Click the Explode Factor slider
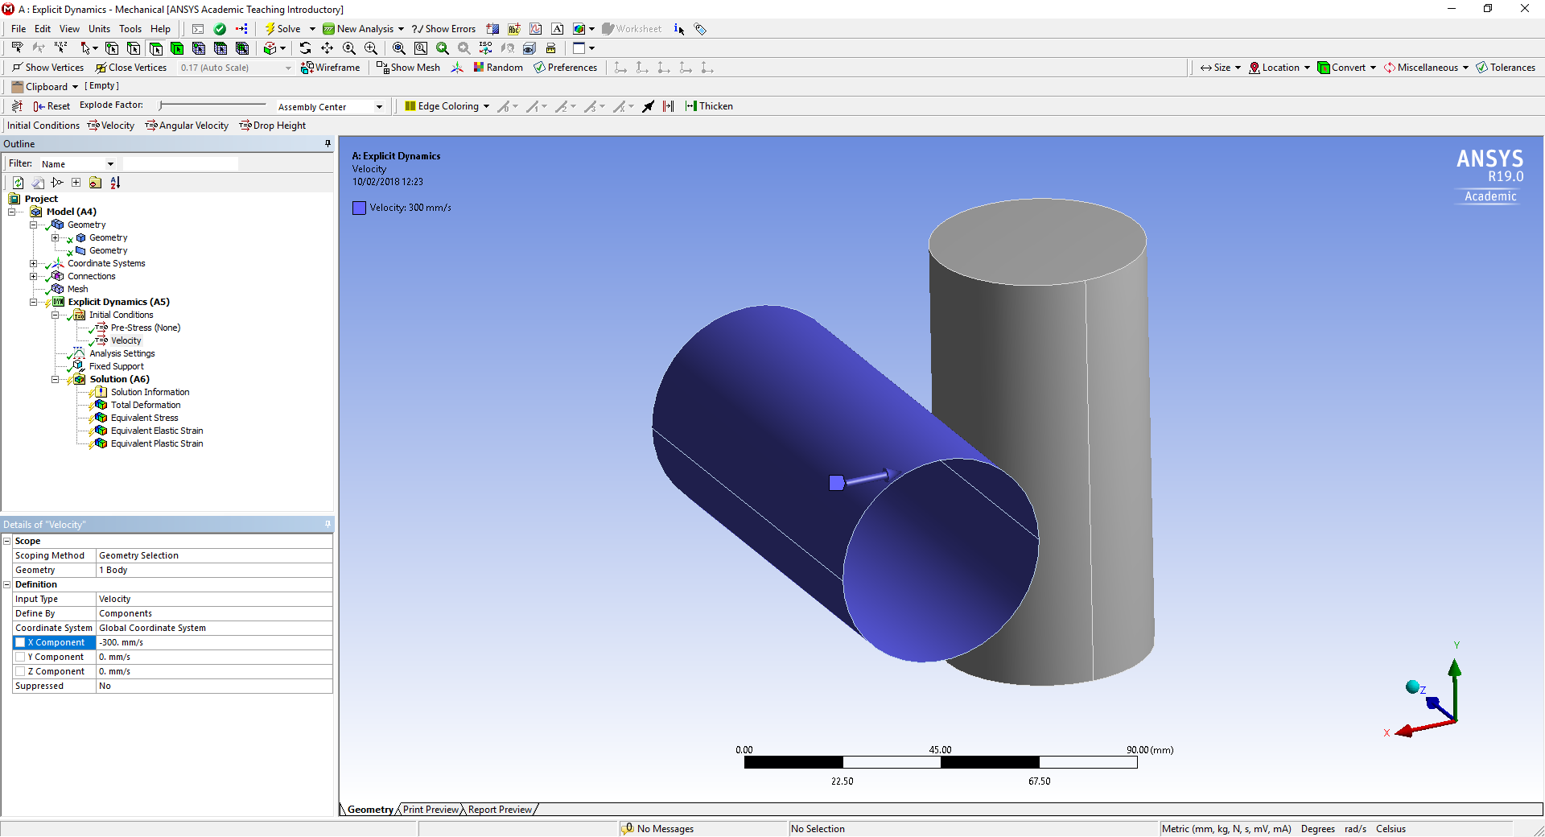Screen dimensions: 1545x837 click(x=212, y=105)
